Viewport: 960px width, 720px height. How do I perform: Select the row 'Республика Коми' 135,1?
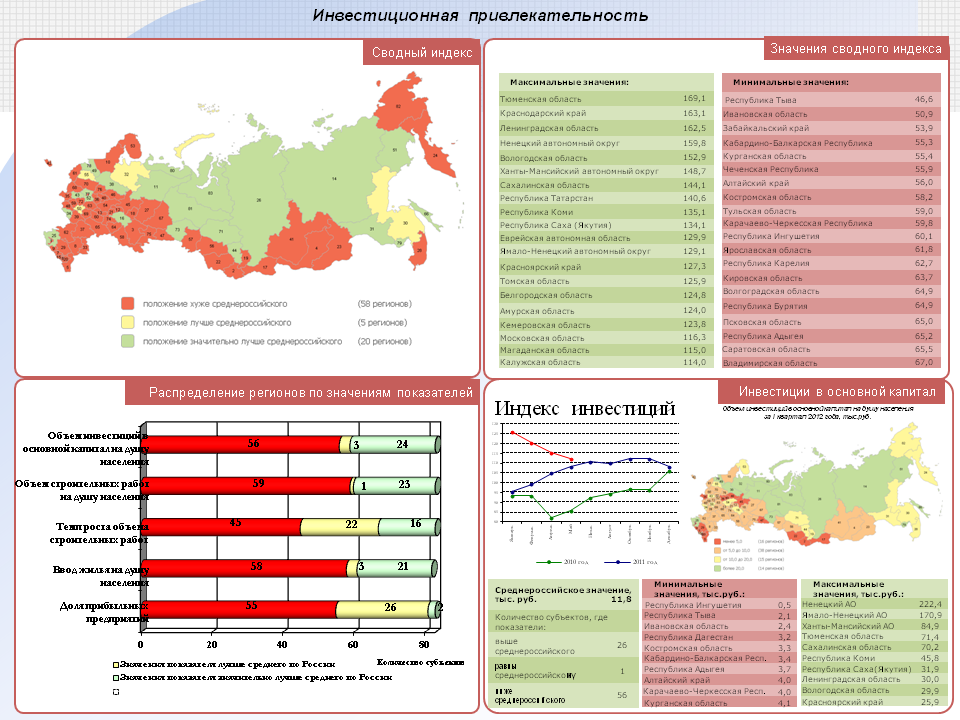click(606, 212)
